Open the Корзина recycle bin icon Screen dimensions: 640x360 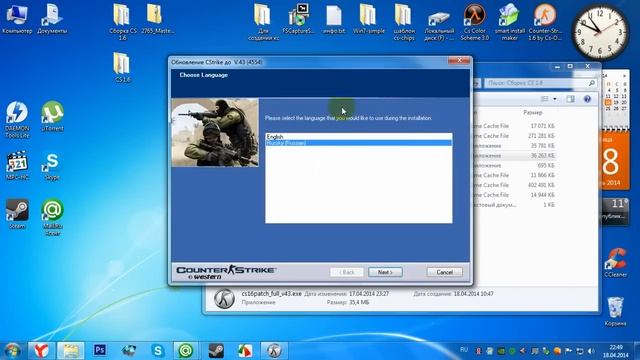[x=616, y=311]
